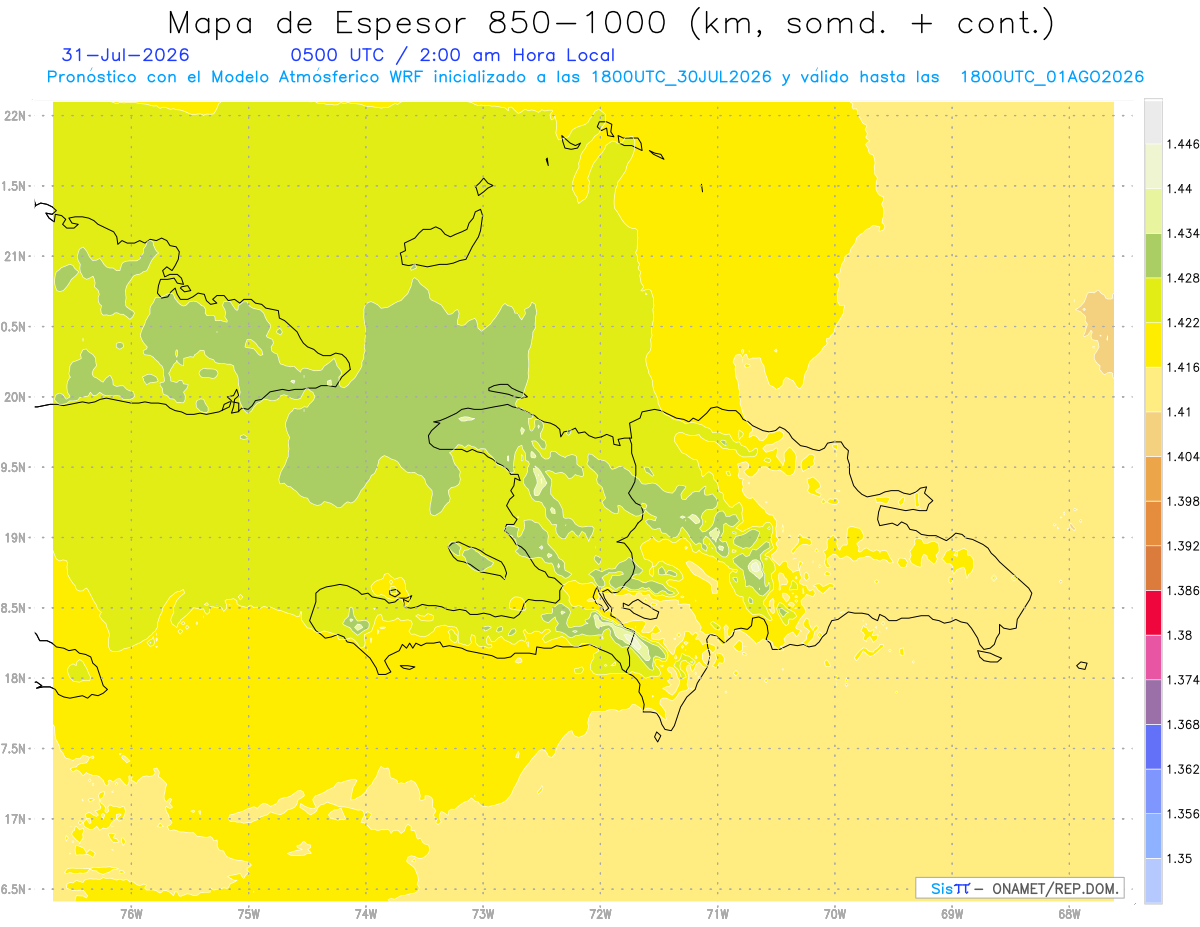This screenshot has height=927, width=1200.
Task: Click the blue color bar segment between 1.362 and 1.368
Action: click(1153, 747)
